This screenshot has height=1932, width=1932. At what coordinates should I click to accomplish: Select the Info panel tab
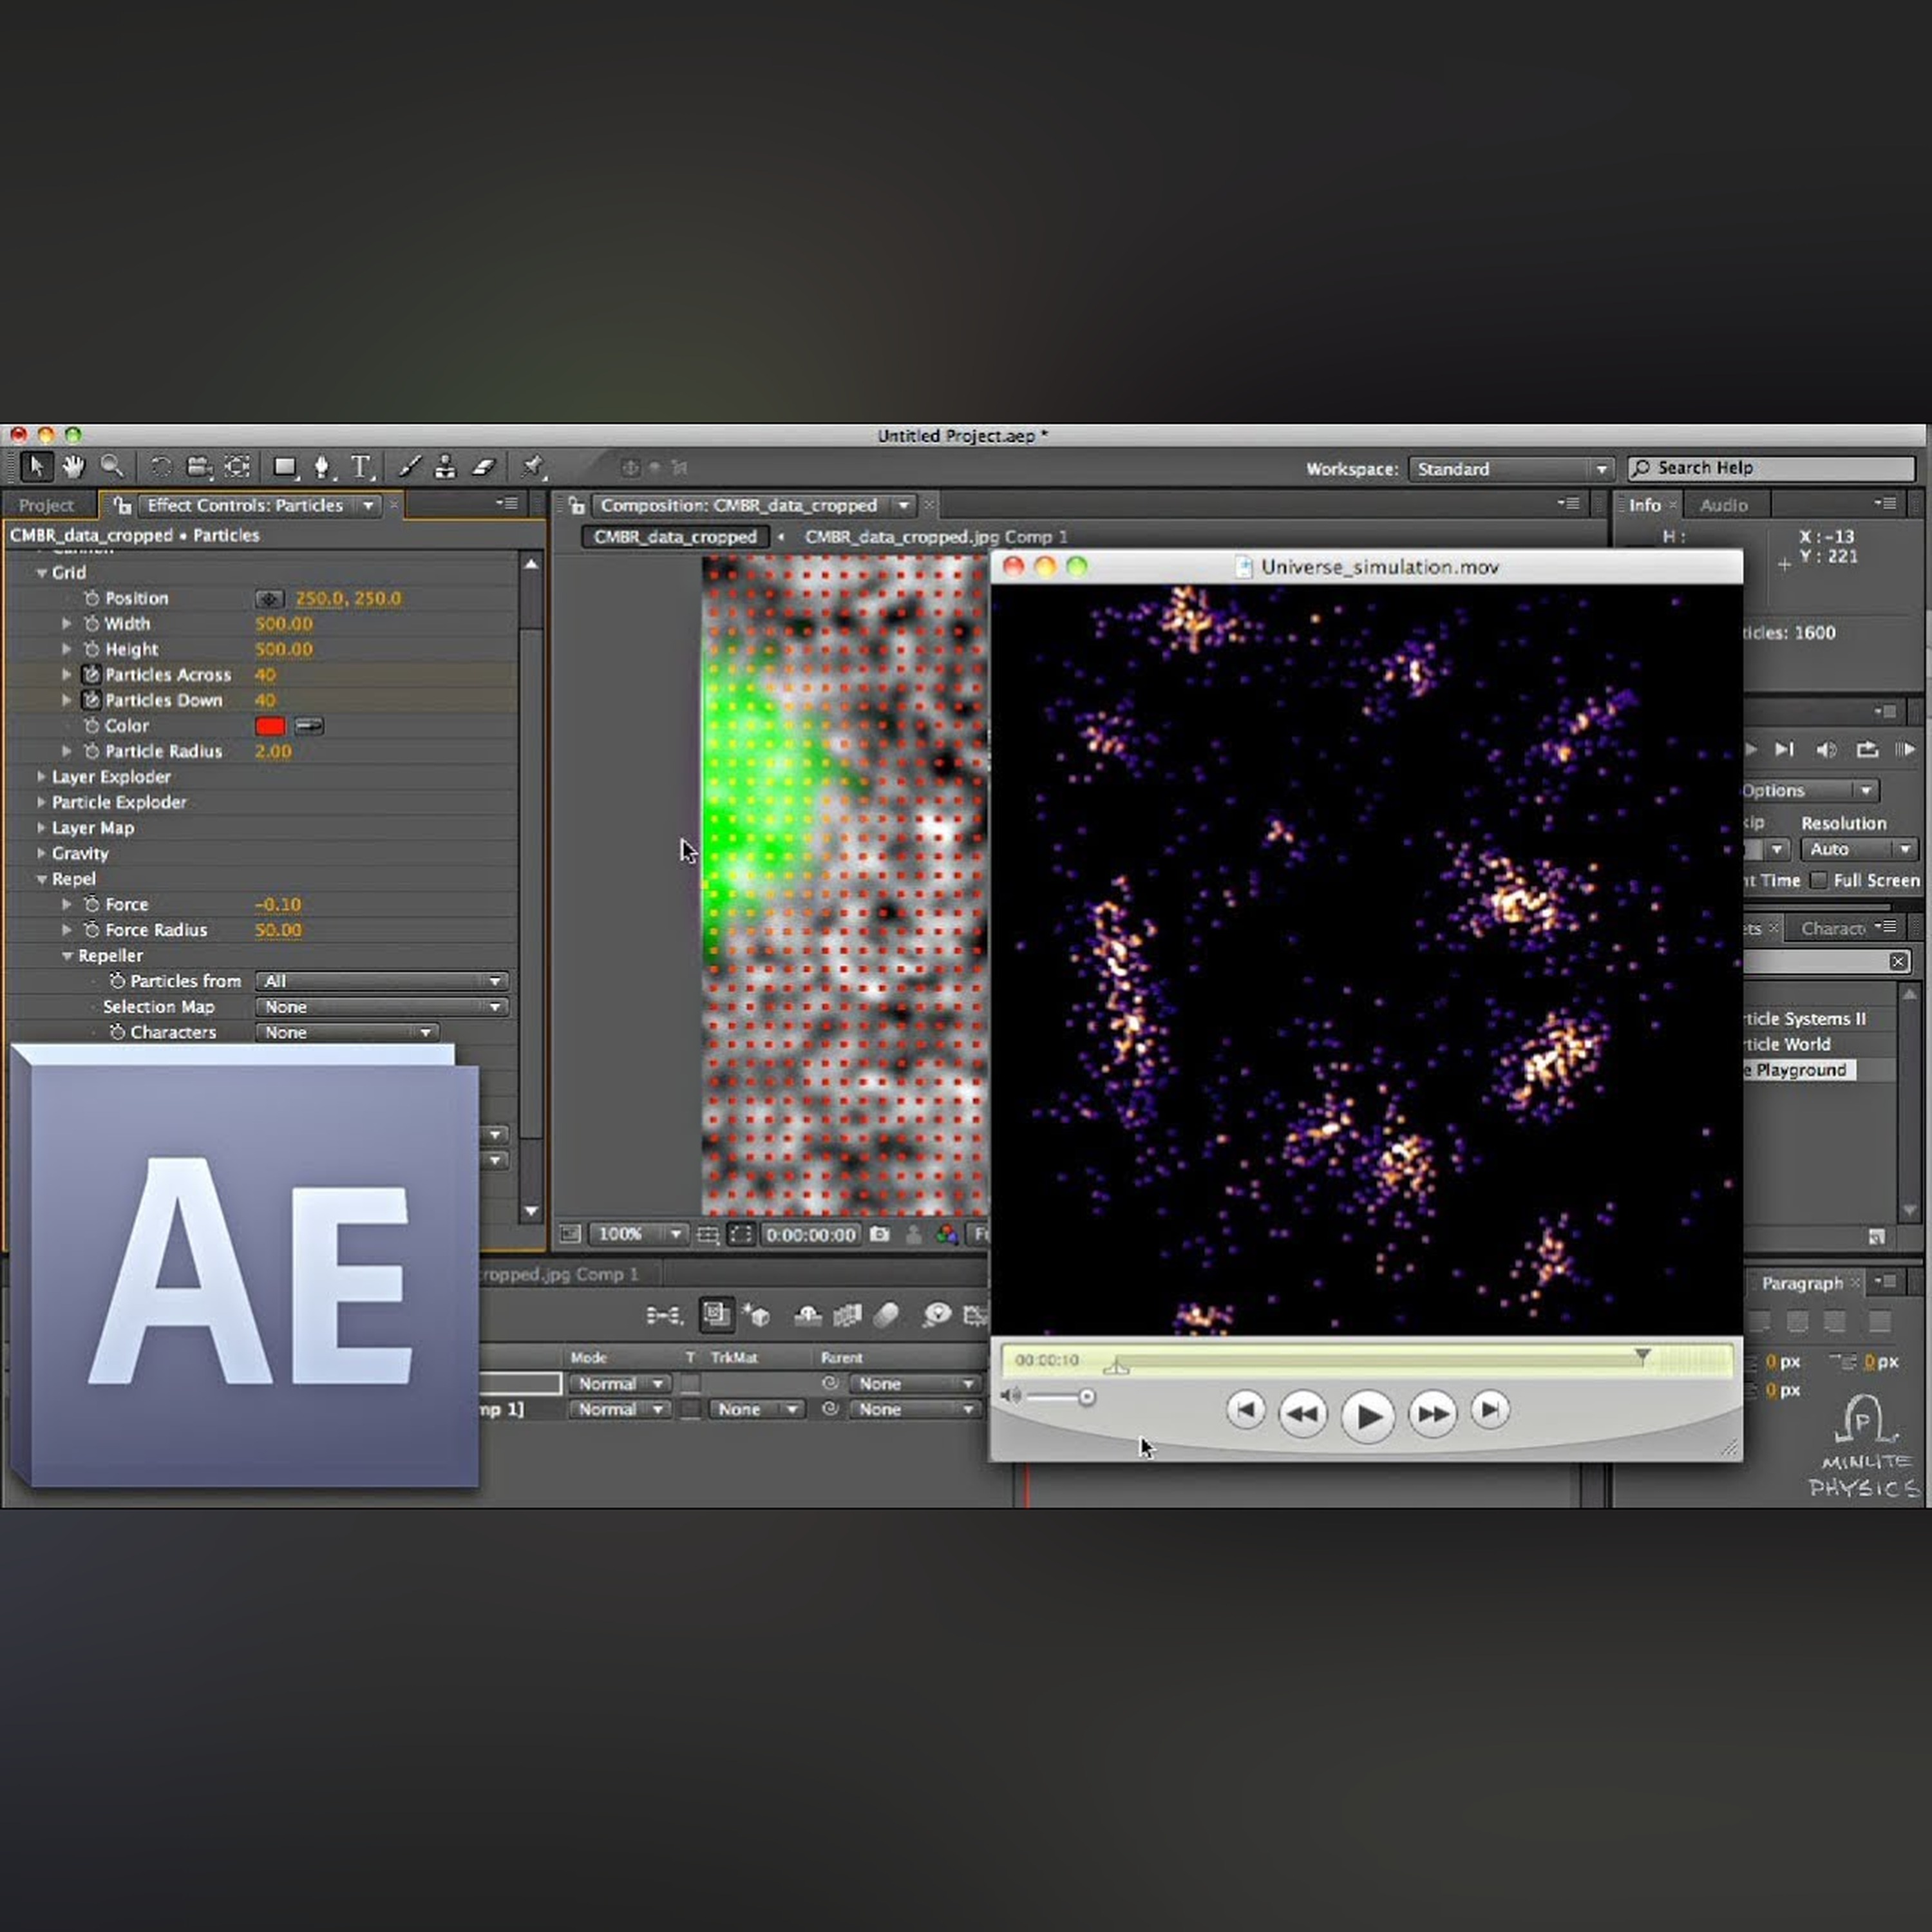[x=1644, y=505]
